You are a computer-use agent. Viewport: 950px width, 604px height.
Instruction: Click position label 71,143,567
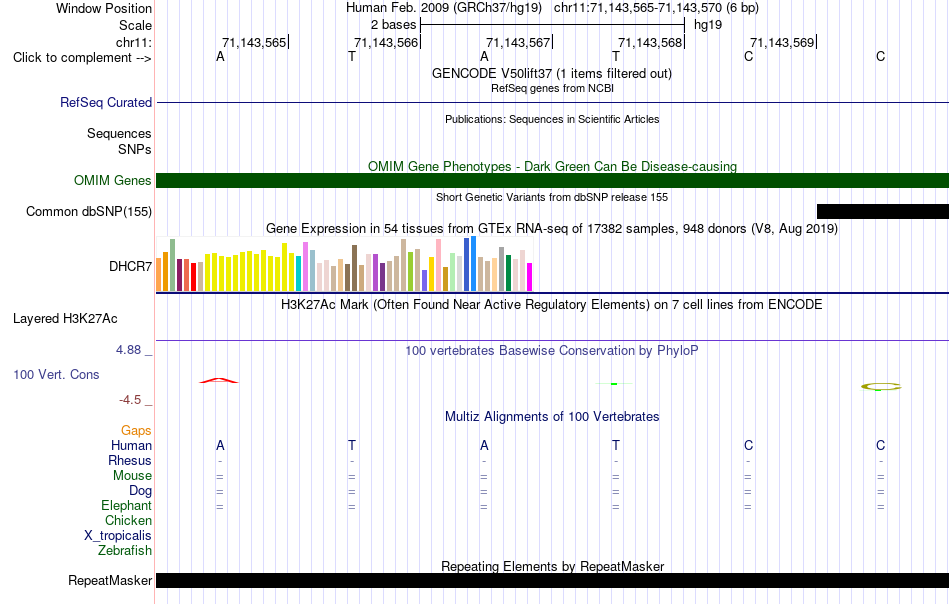(518, 42)
